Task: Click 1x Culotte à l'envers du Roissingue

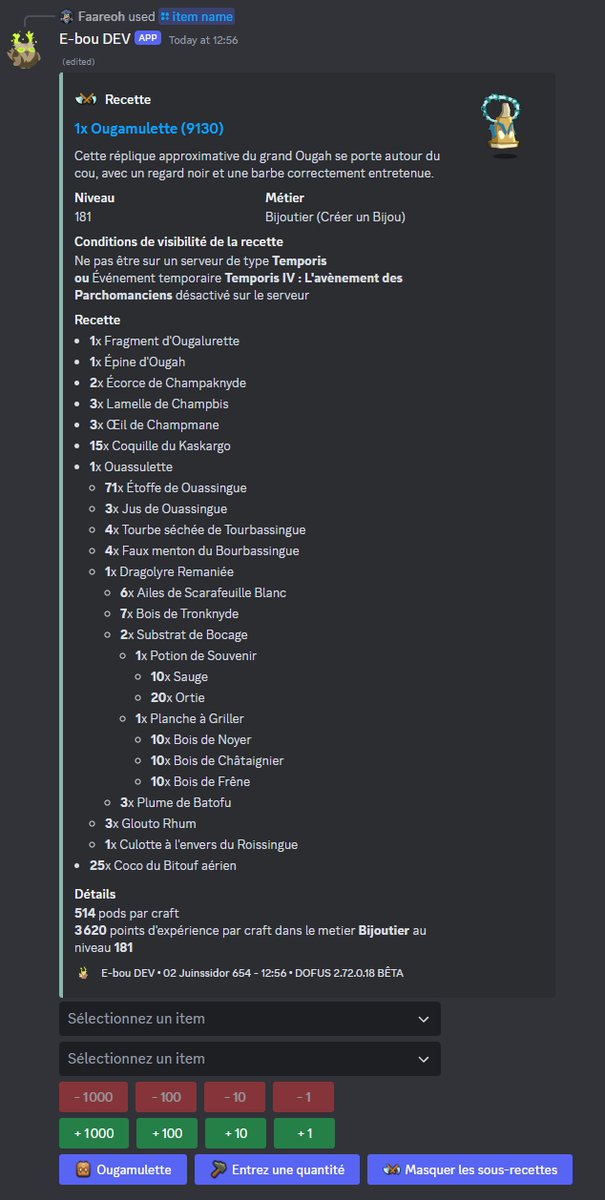Action: point(201,845)
